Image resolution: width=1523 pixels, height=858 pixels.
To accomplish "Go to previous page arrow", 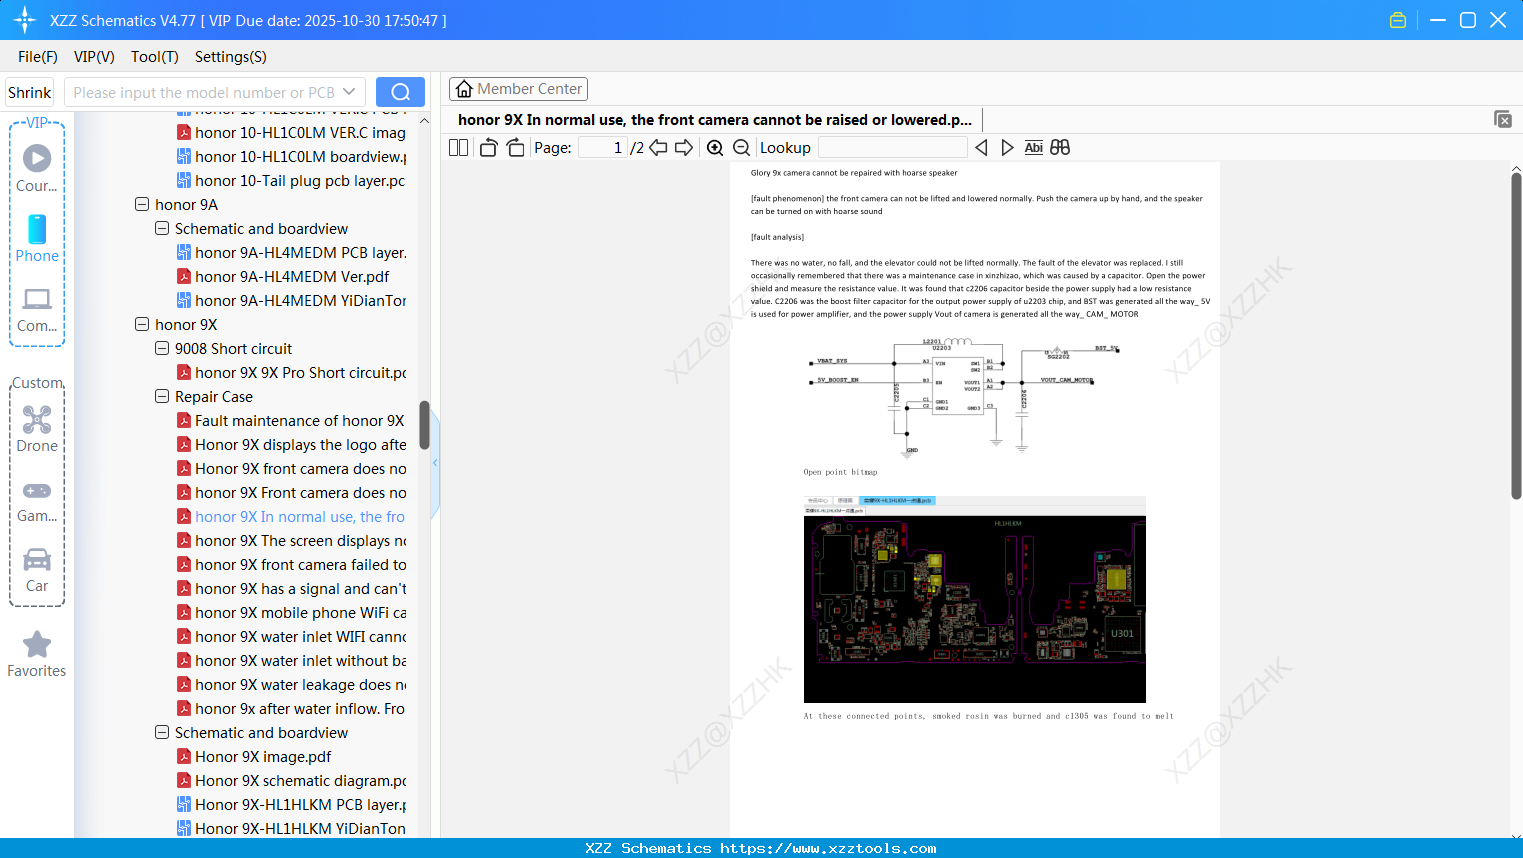I will tap(658, 147).
